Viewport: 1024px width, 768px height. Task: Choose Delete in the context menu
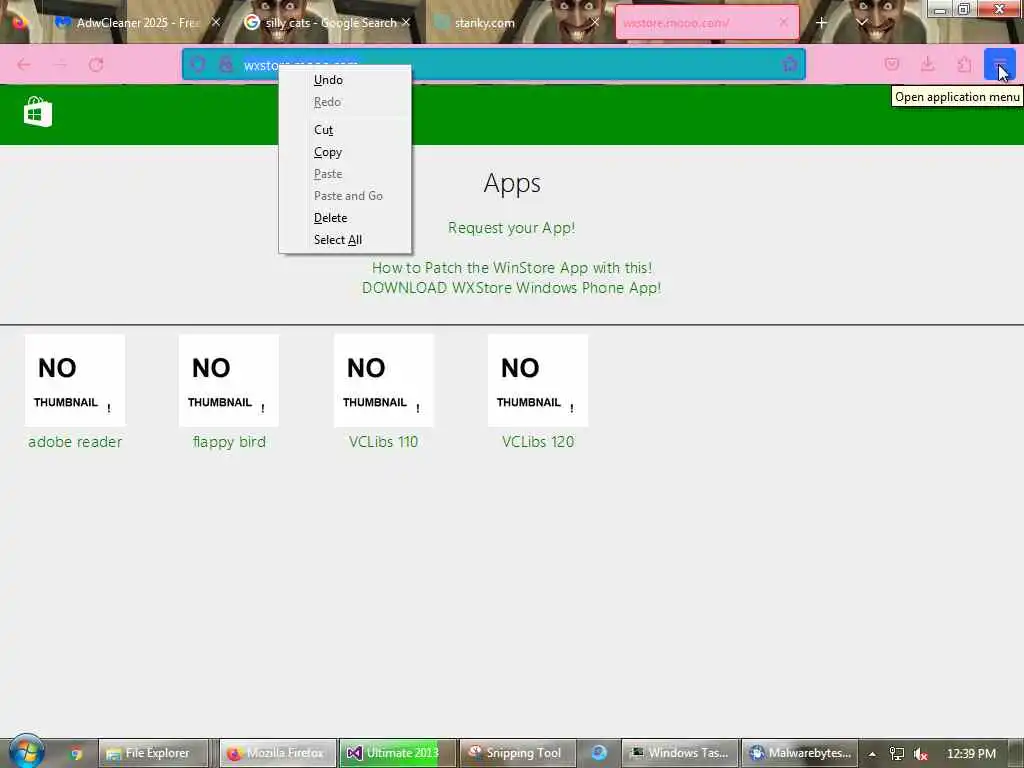pyautogui.click(x=345, y=218)
